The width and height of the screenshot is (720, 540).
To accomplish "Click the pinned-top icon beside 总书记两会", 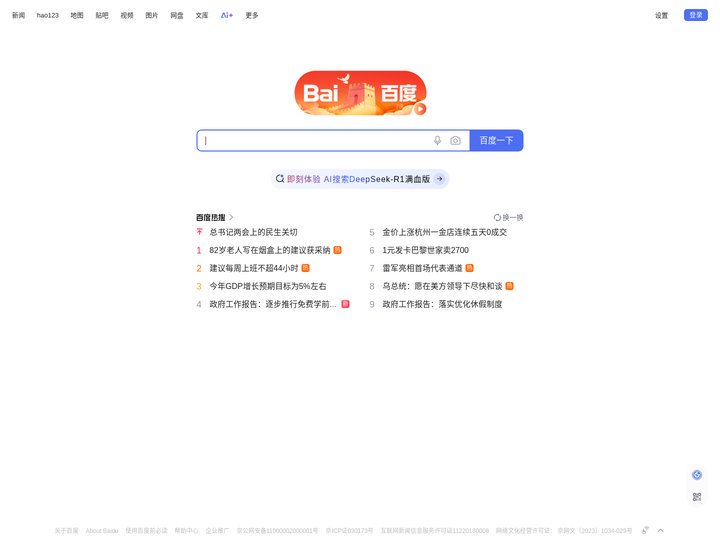I will [199, 232].
